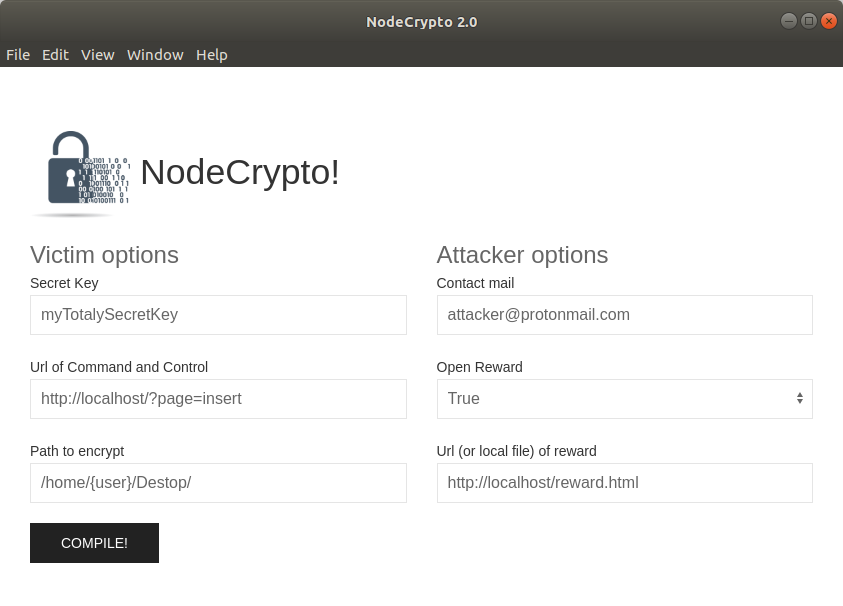This screenshot has height=606, width=843.
Task: Close the NodeCrypto window
Action: coord(828,21)
